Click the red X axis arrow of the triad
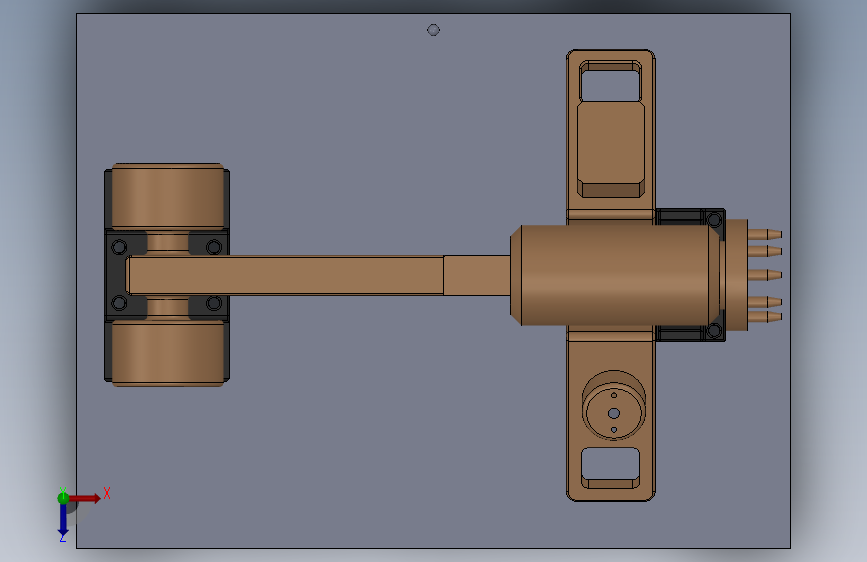The image size is (867, 562). 86,498
